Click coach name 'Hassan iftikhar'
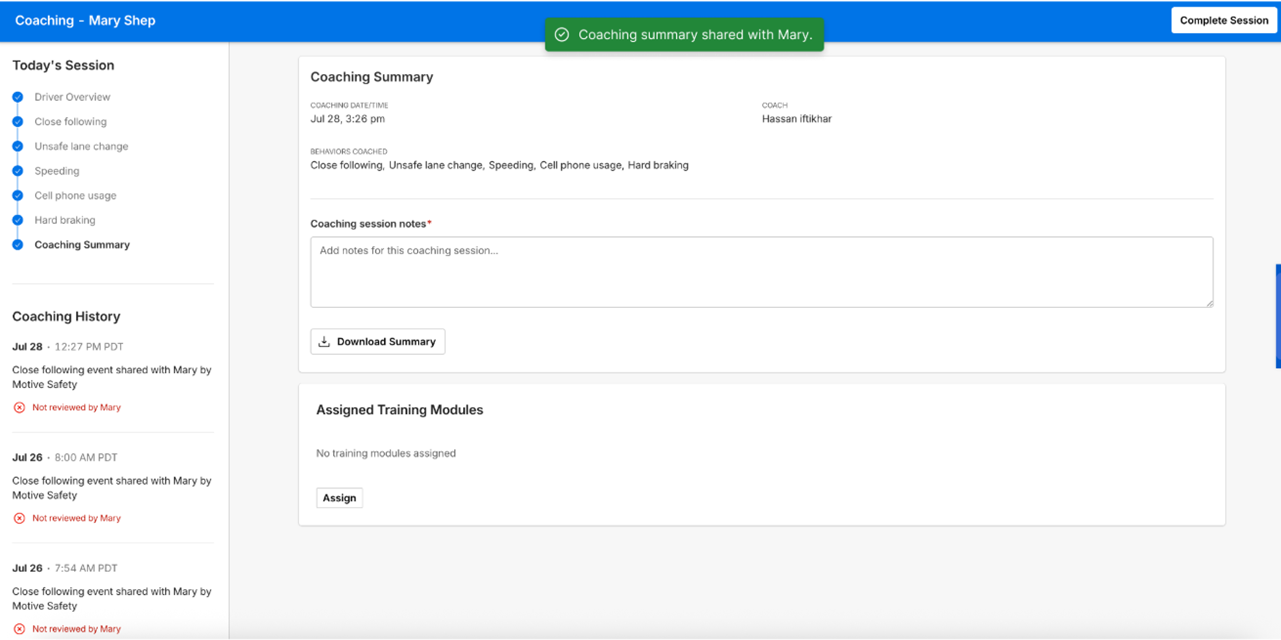The width and height of the screenshot is (1281, 640). click(797, 119)
